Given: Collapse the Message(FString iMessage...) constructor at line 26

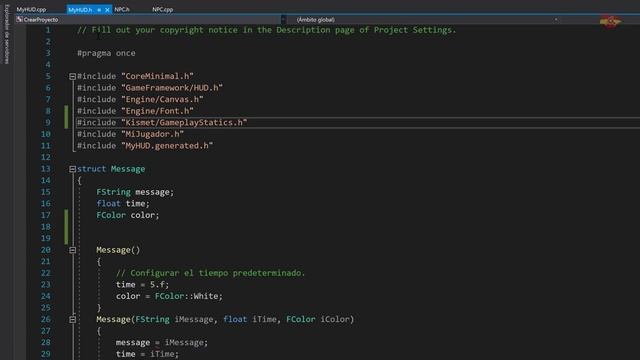Looking at the screenshot, I should tap(72, 319).
